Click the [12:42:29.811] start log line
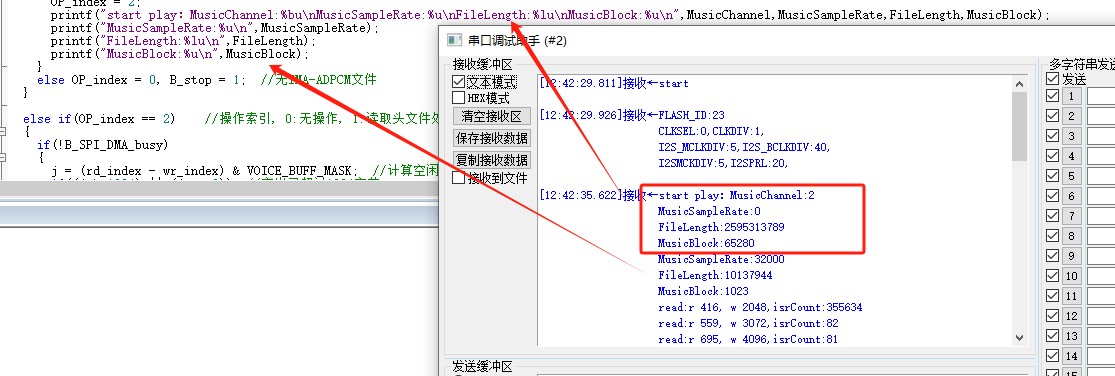The image size is (1115, 376). [614, 83]
